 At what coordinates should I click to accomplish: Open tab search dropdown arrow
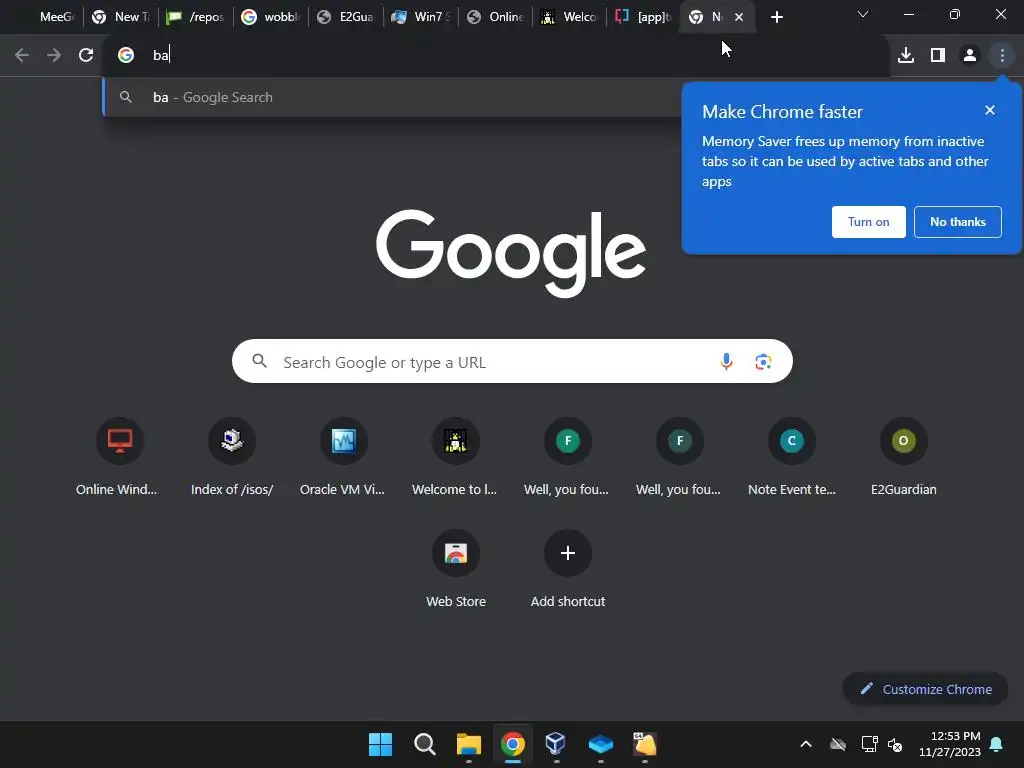(863, 14)
